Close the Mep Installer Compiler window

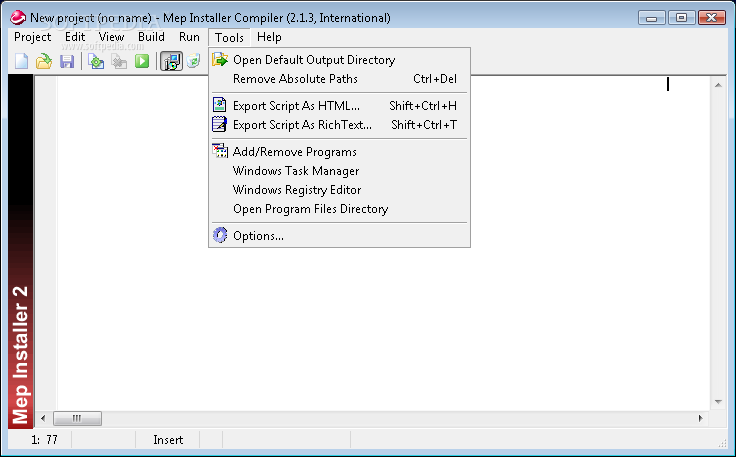[x=712, y=18]
